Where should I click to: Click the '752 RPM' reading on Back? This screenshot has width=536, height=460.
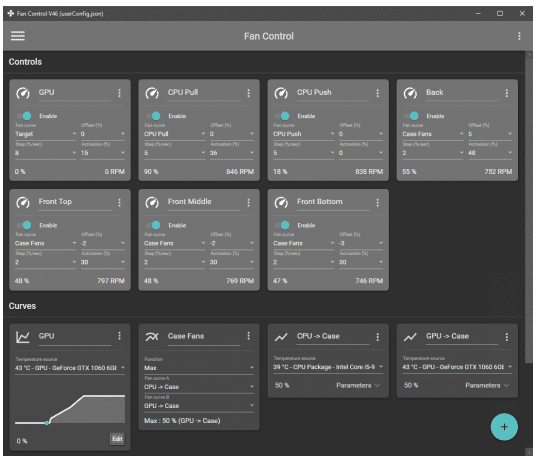498,172
